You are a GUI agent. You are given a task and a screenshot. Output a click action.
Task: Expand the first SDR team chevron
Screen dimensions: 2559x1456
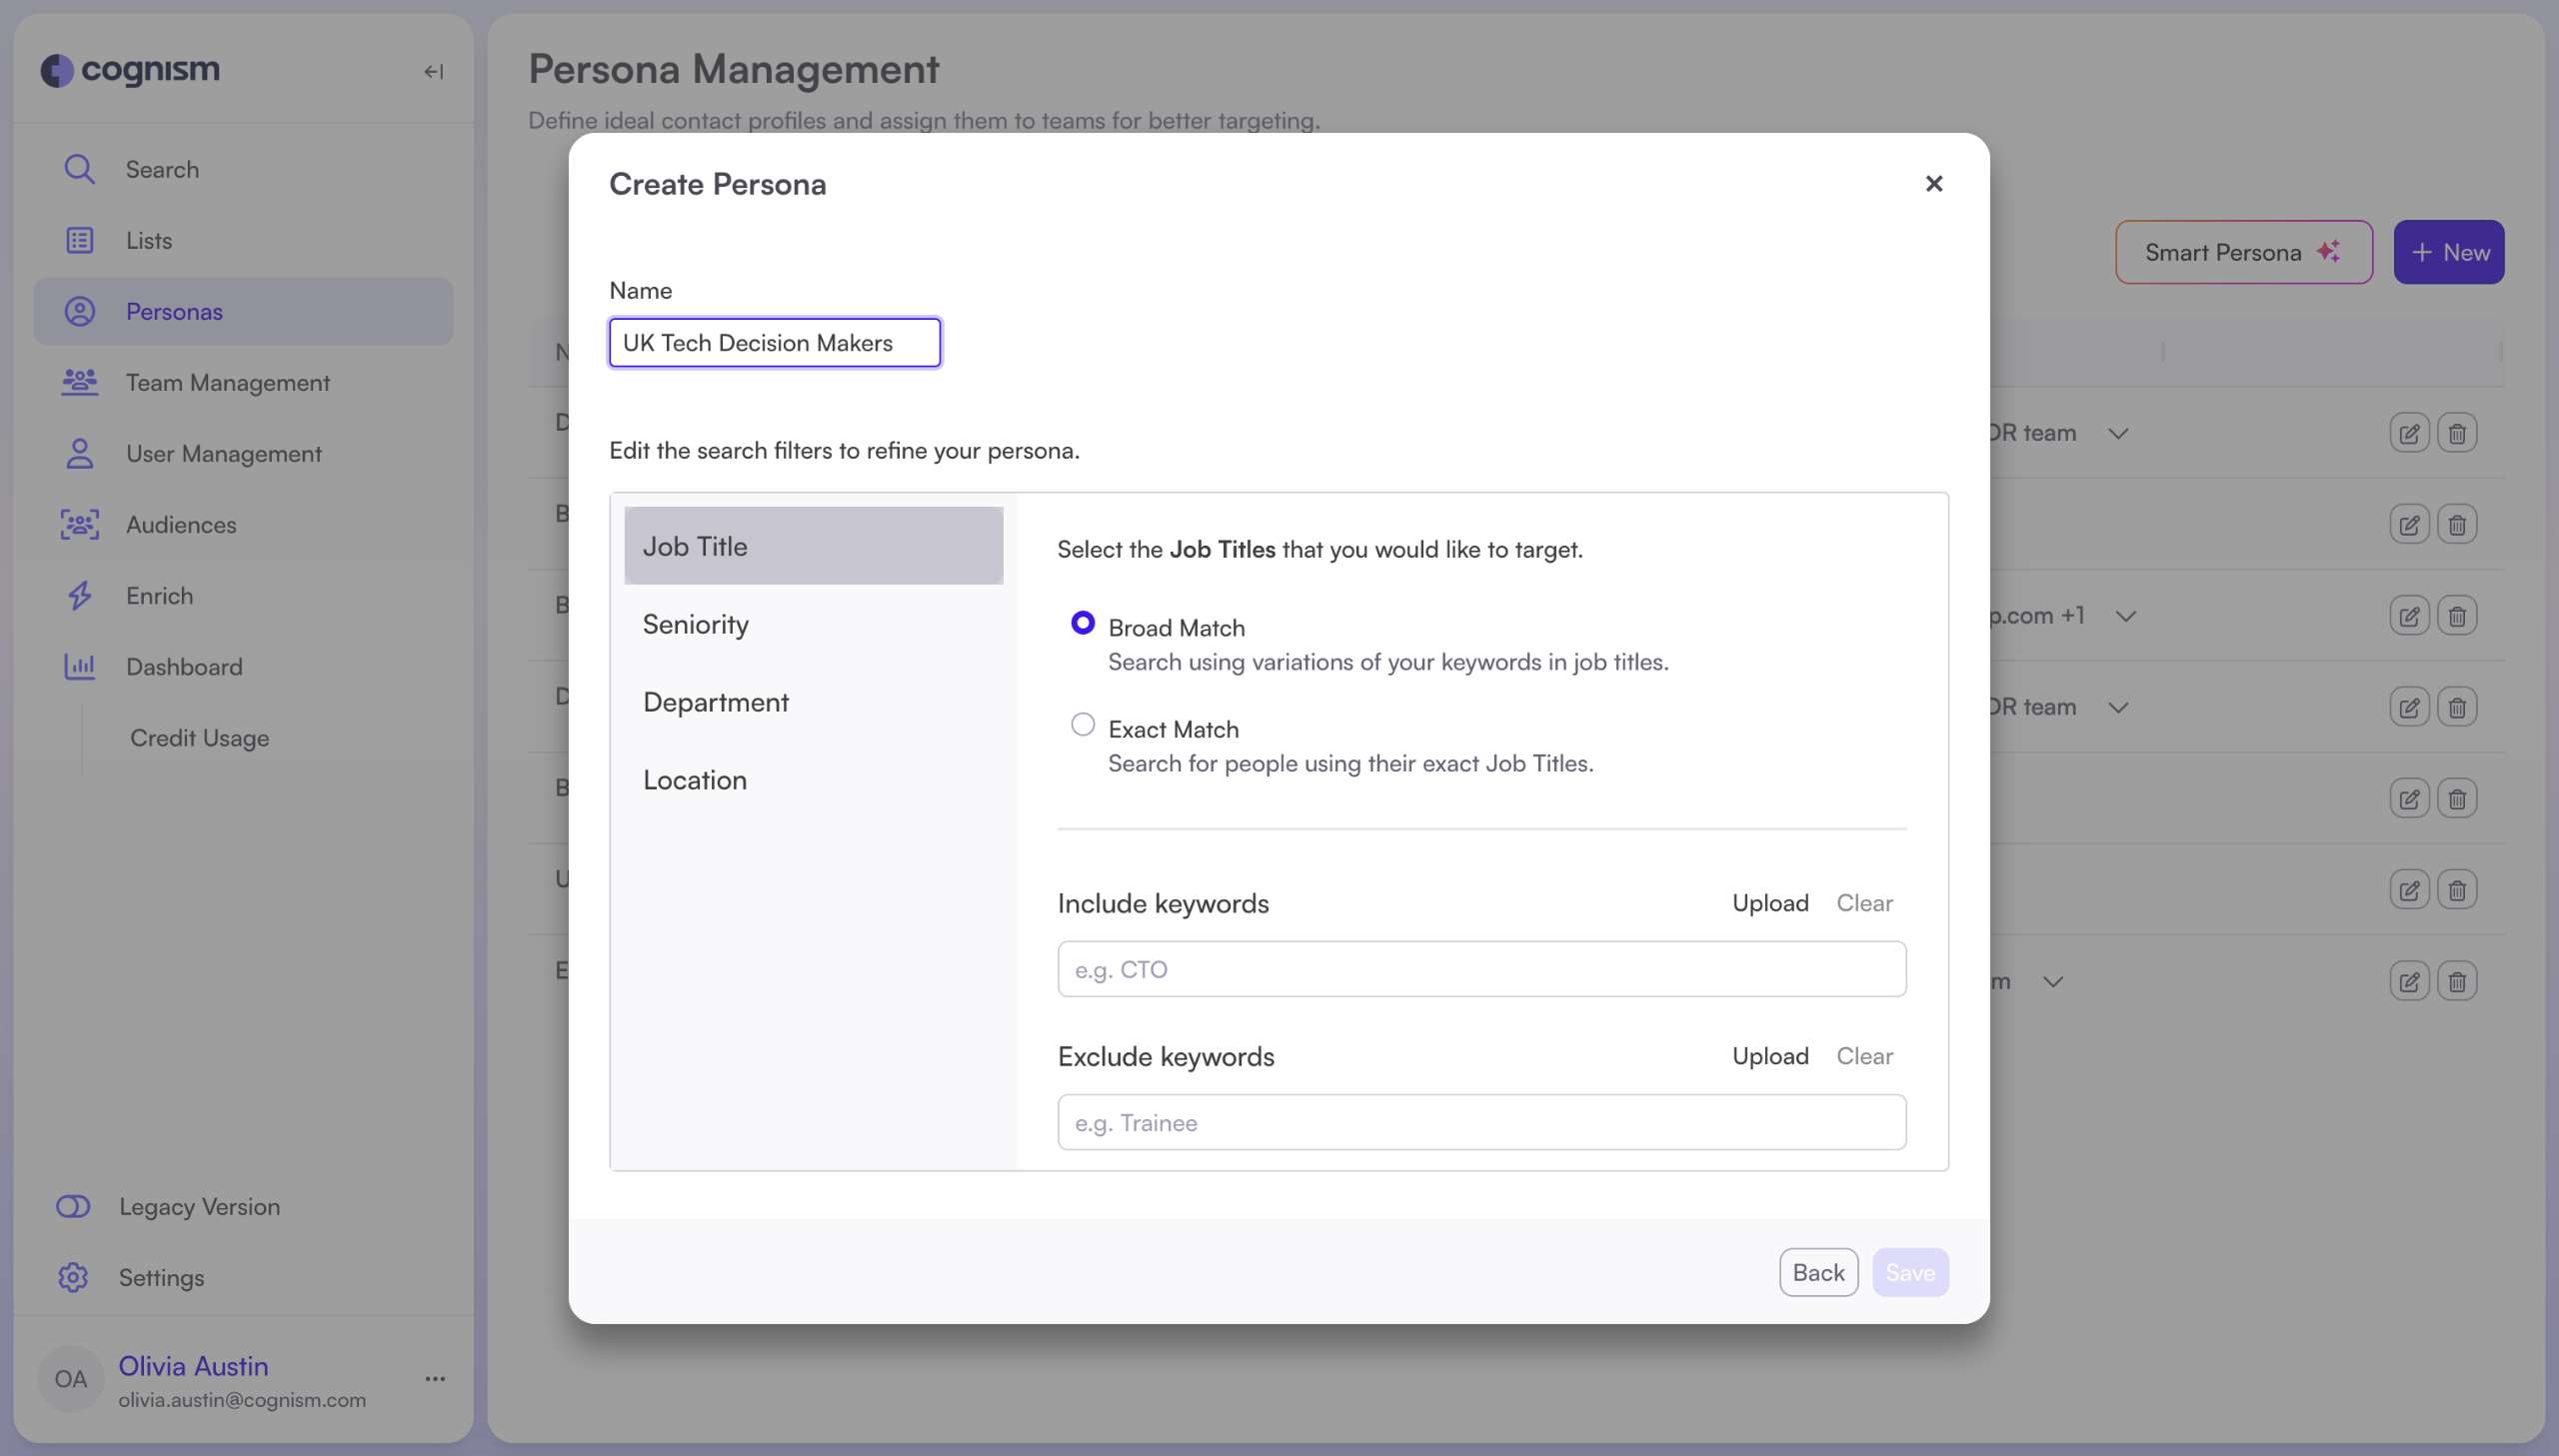point(2117,433)
